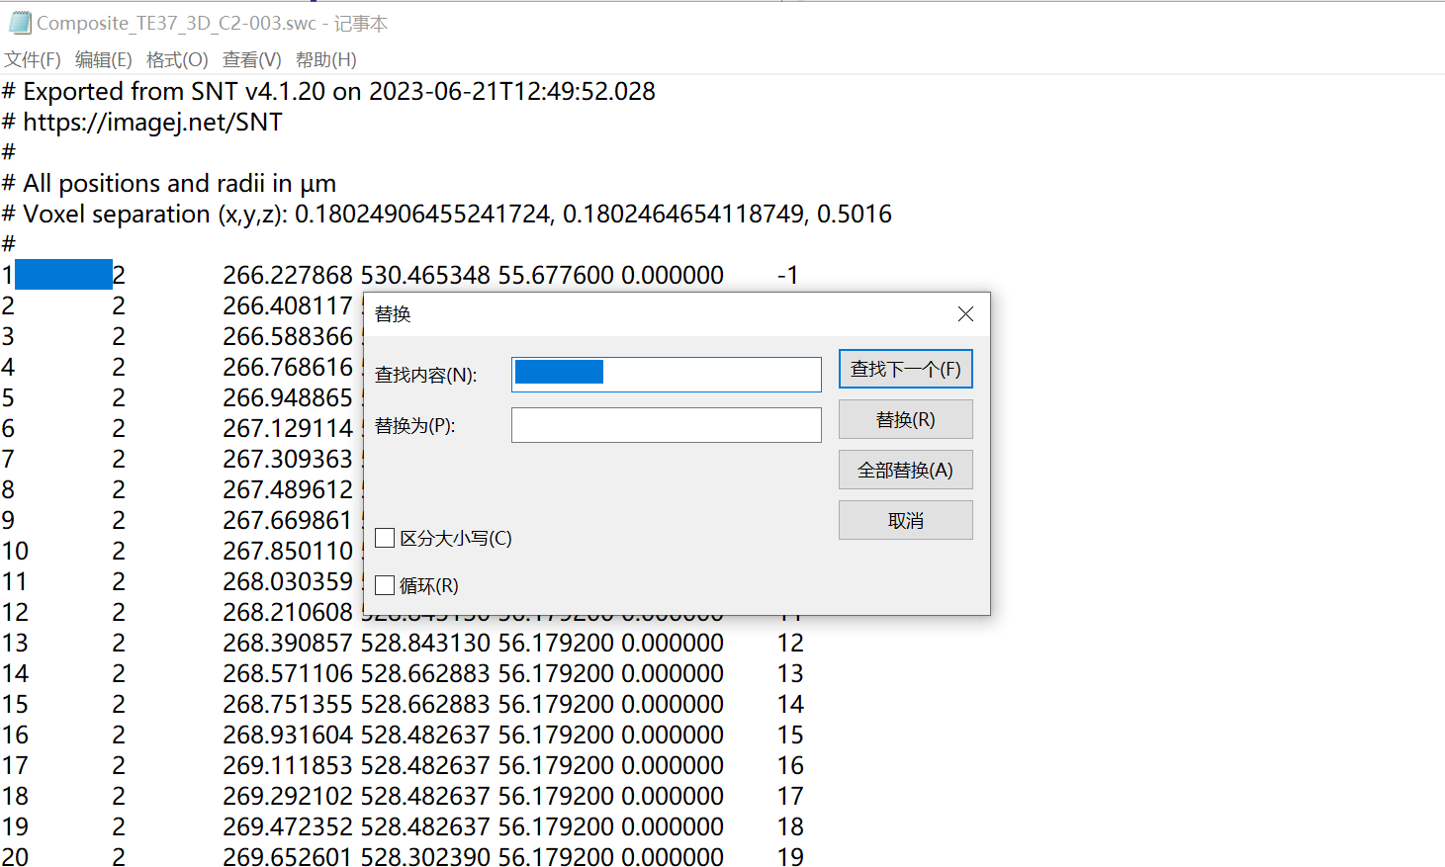Click value 269.652601 in row 20

(287, 856)
